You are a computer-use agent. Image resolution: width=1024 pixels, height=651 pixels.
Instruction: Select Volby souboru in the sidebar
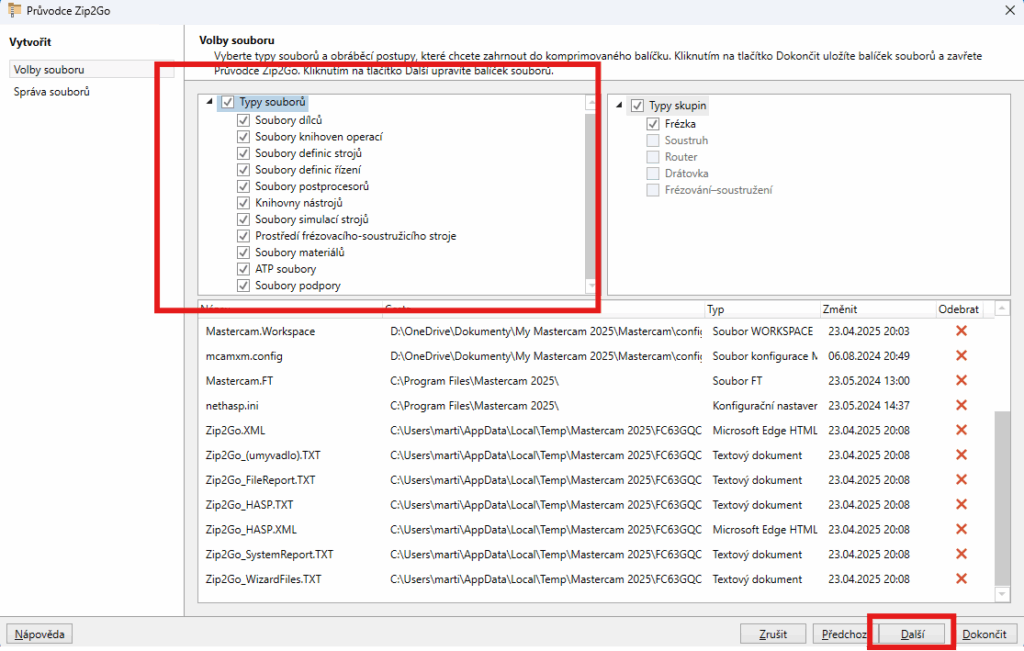click(49, 70)
